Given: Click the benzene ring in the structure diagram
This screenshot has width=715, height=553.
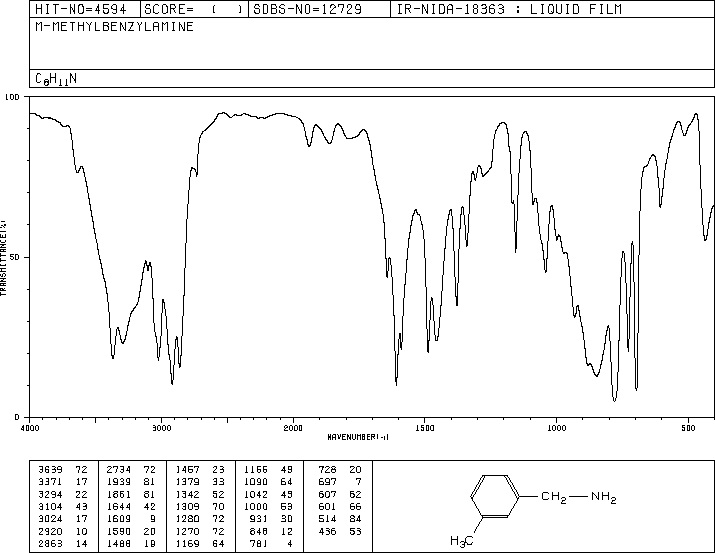Looking at the screenshot, I should pyautogui.click(x=495, y=496).
